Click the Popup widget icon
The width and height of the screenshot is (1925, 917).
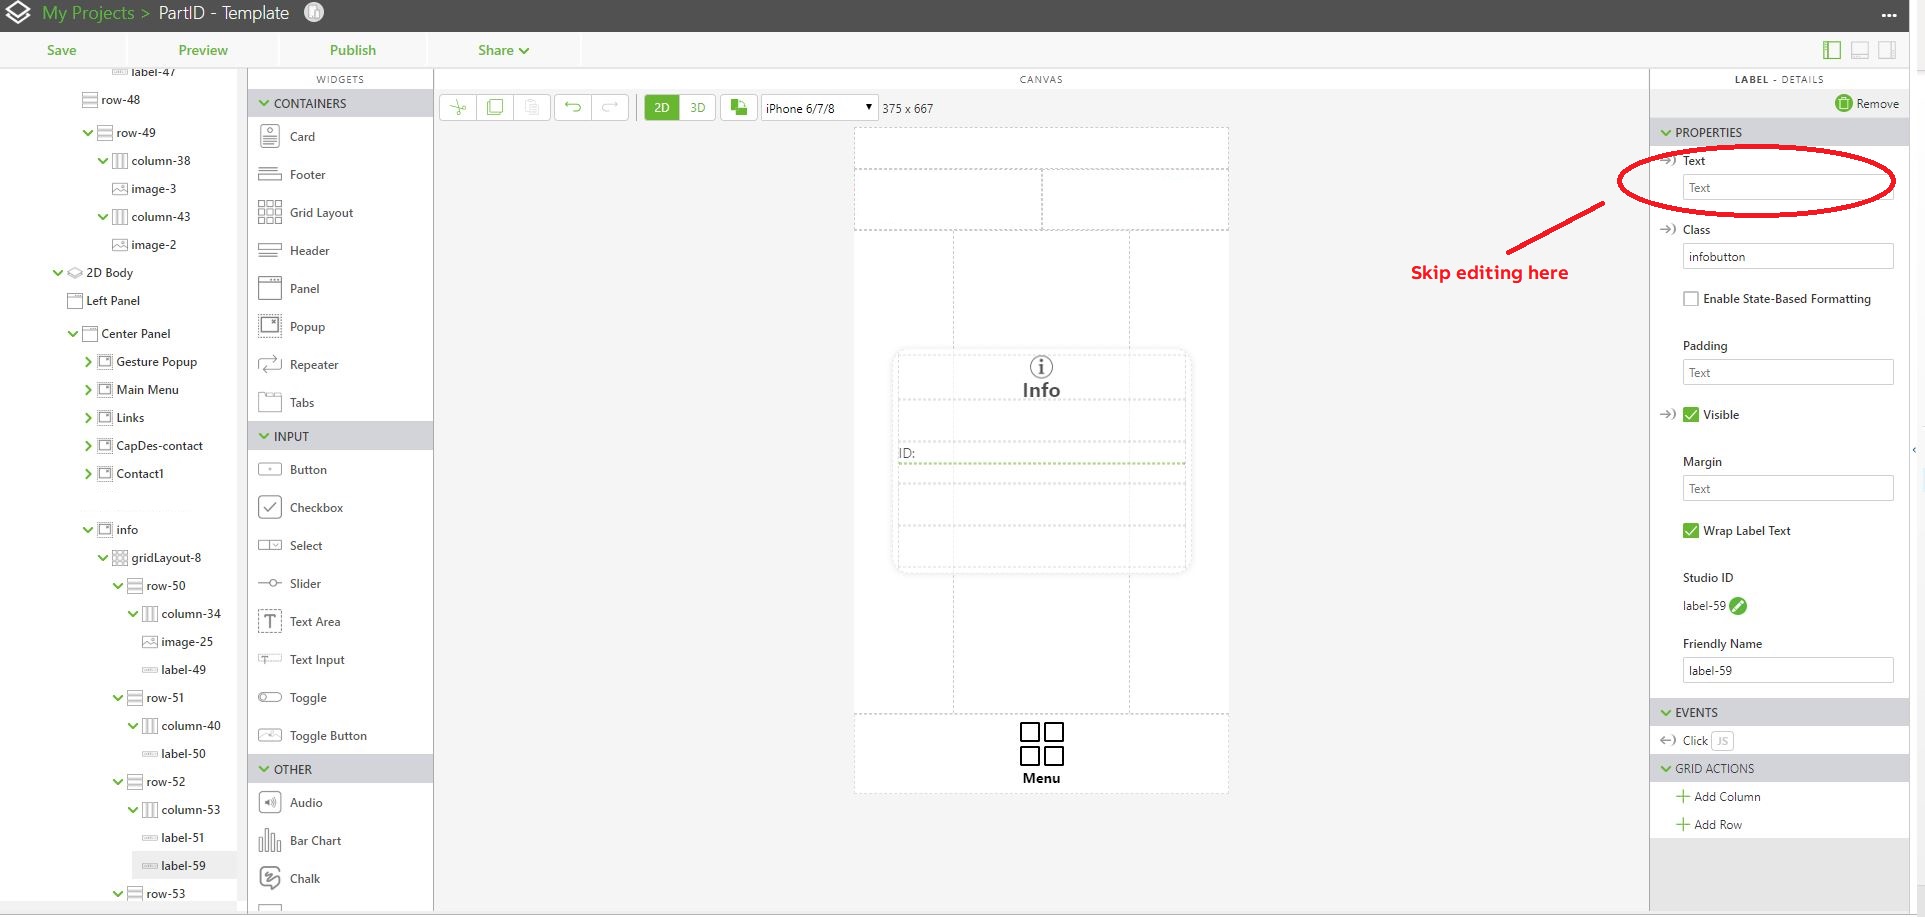pyautogui.click(x=270, y=326)
